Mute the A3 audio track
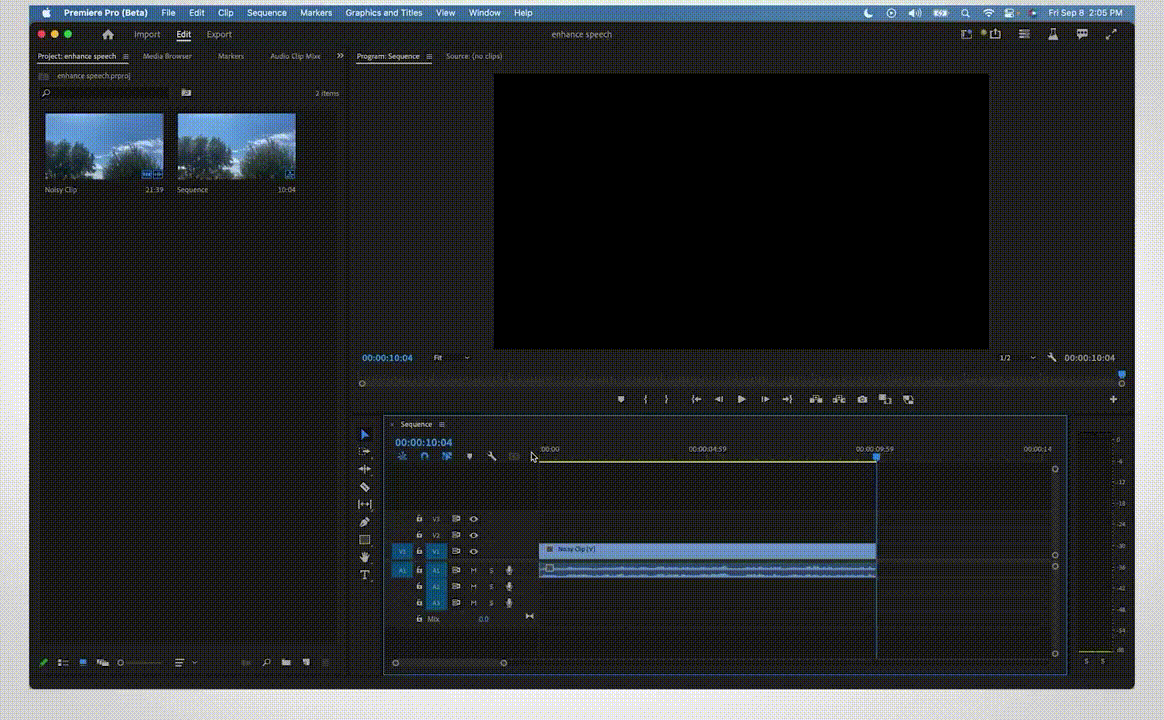The height and width of the screenshot is (720, 1164). click(x=474, y=603)
